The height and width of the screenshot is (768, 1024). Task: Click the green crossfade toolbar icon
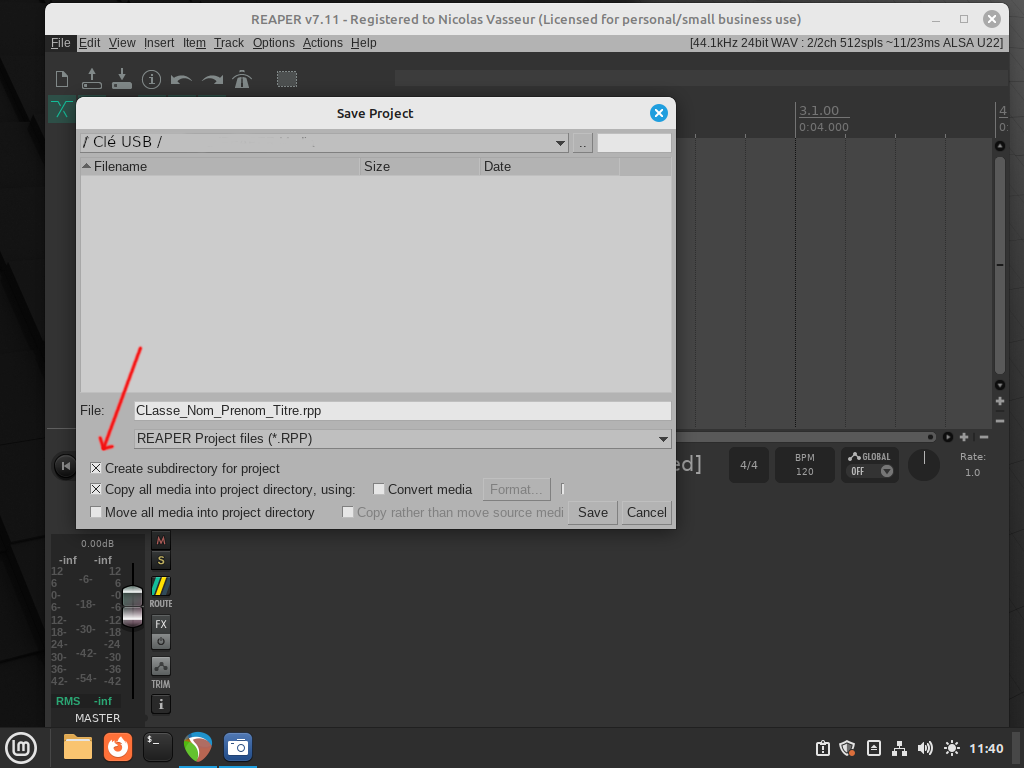click(62, 108)
